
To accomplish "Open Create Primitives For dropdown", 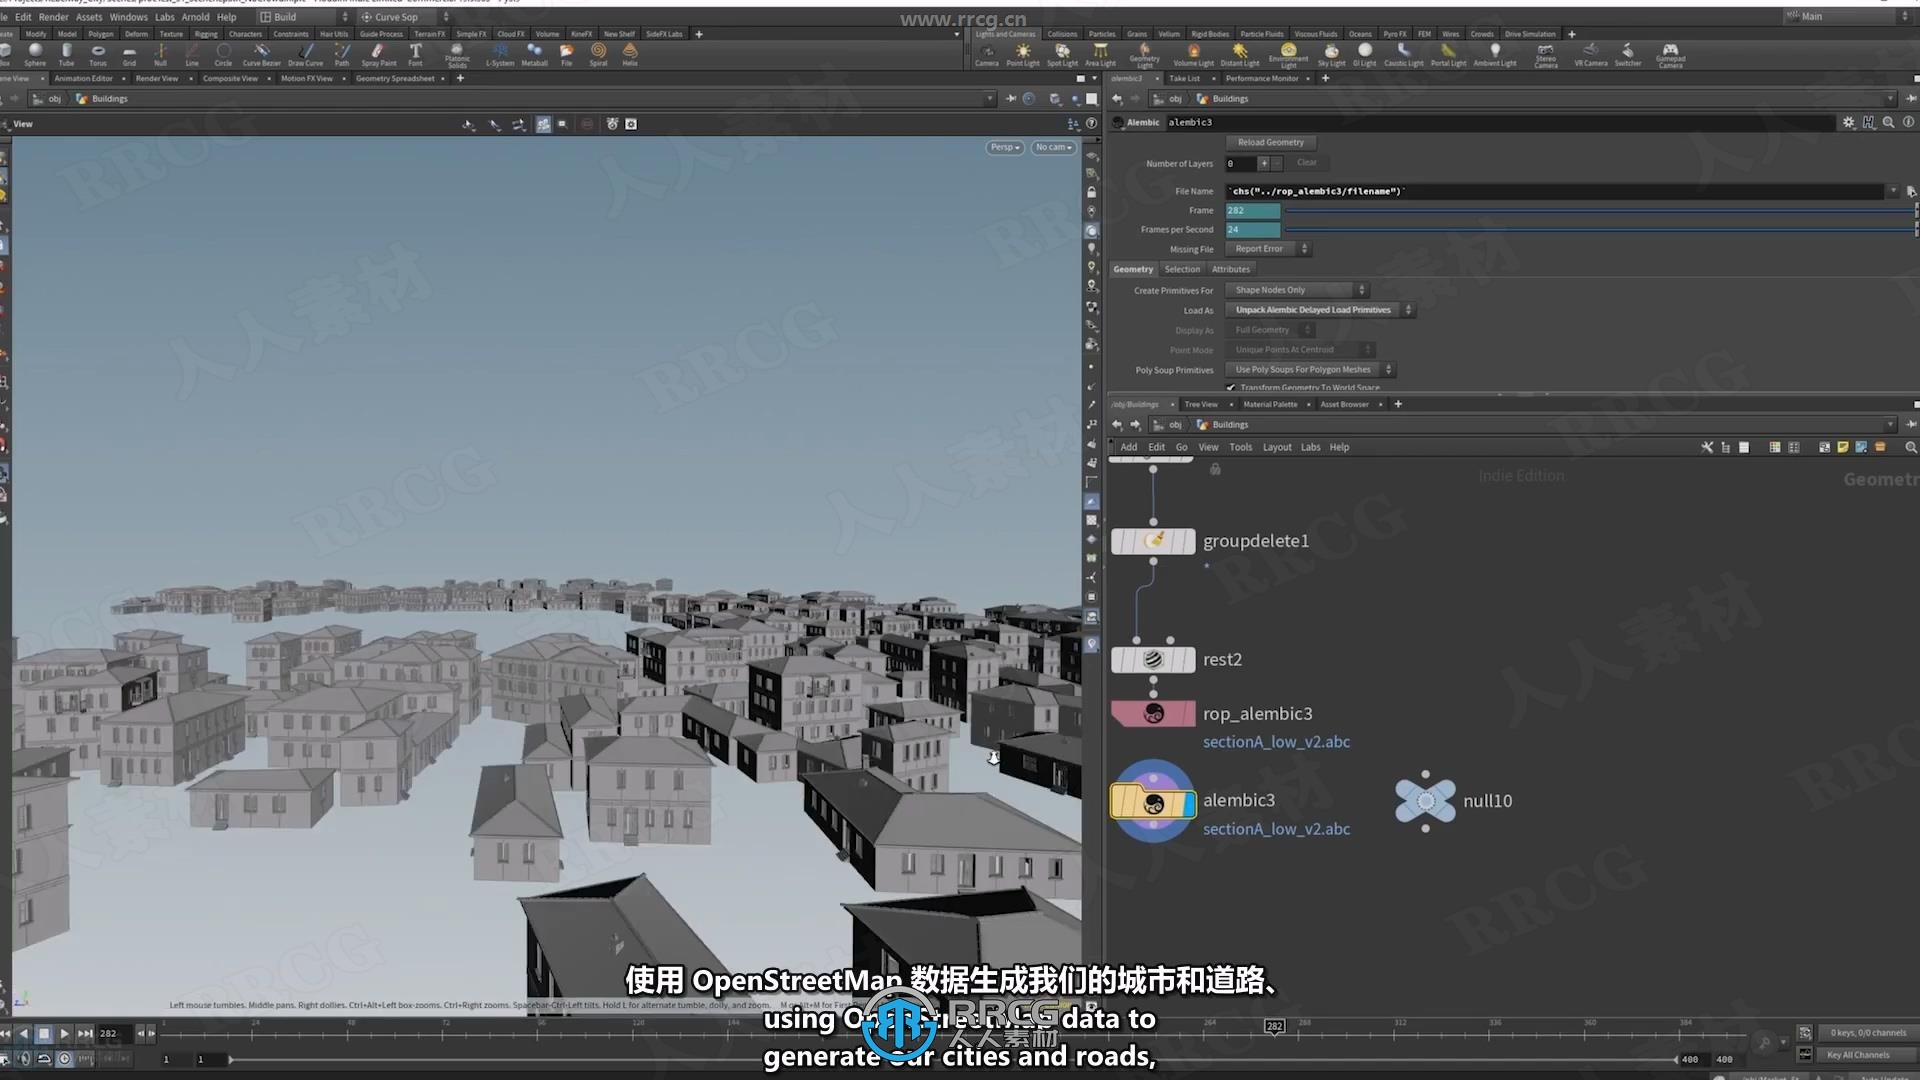I will 1297,290.
